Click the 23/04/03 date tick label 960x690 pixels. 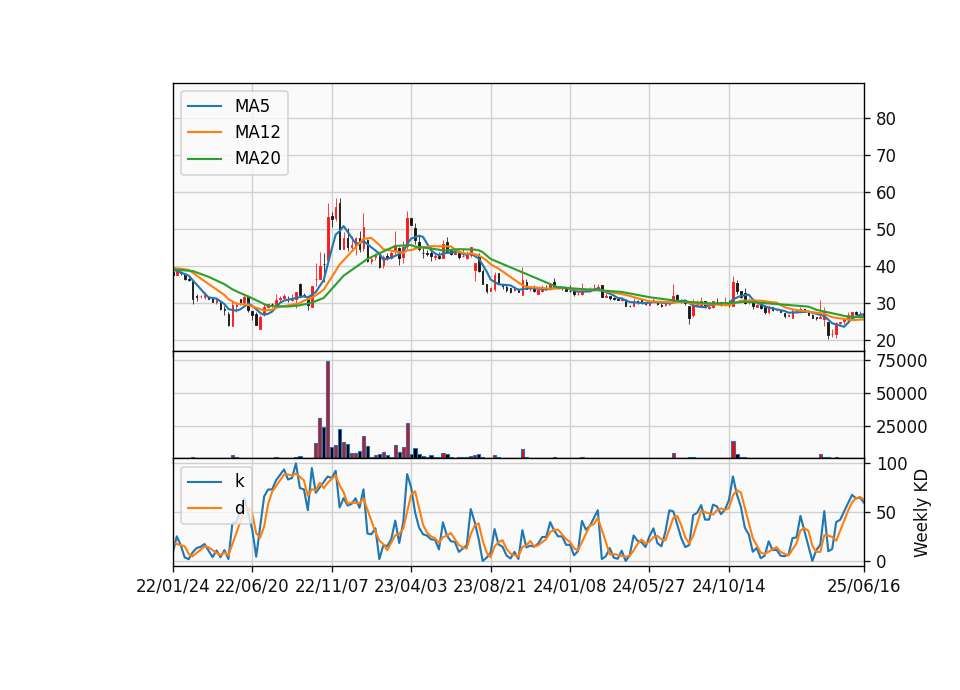tap(411, 587)
